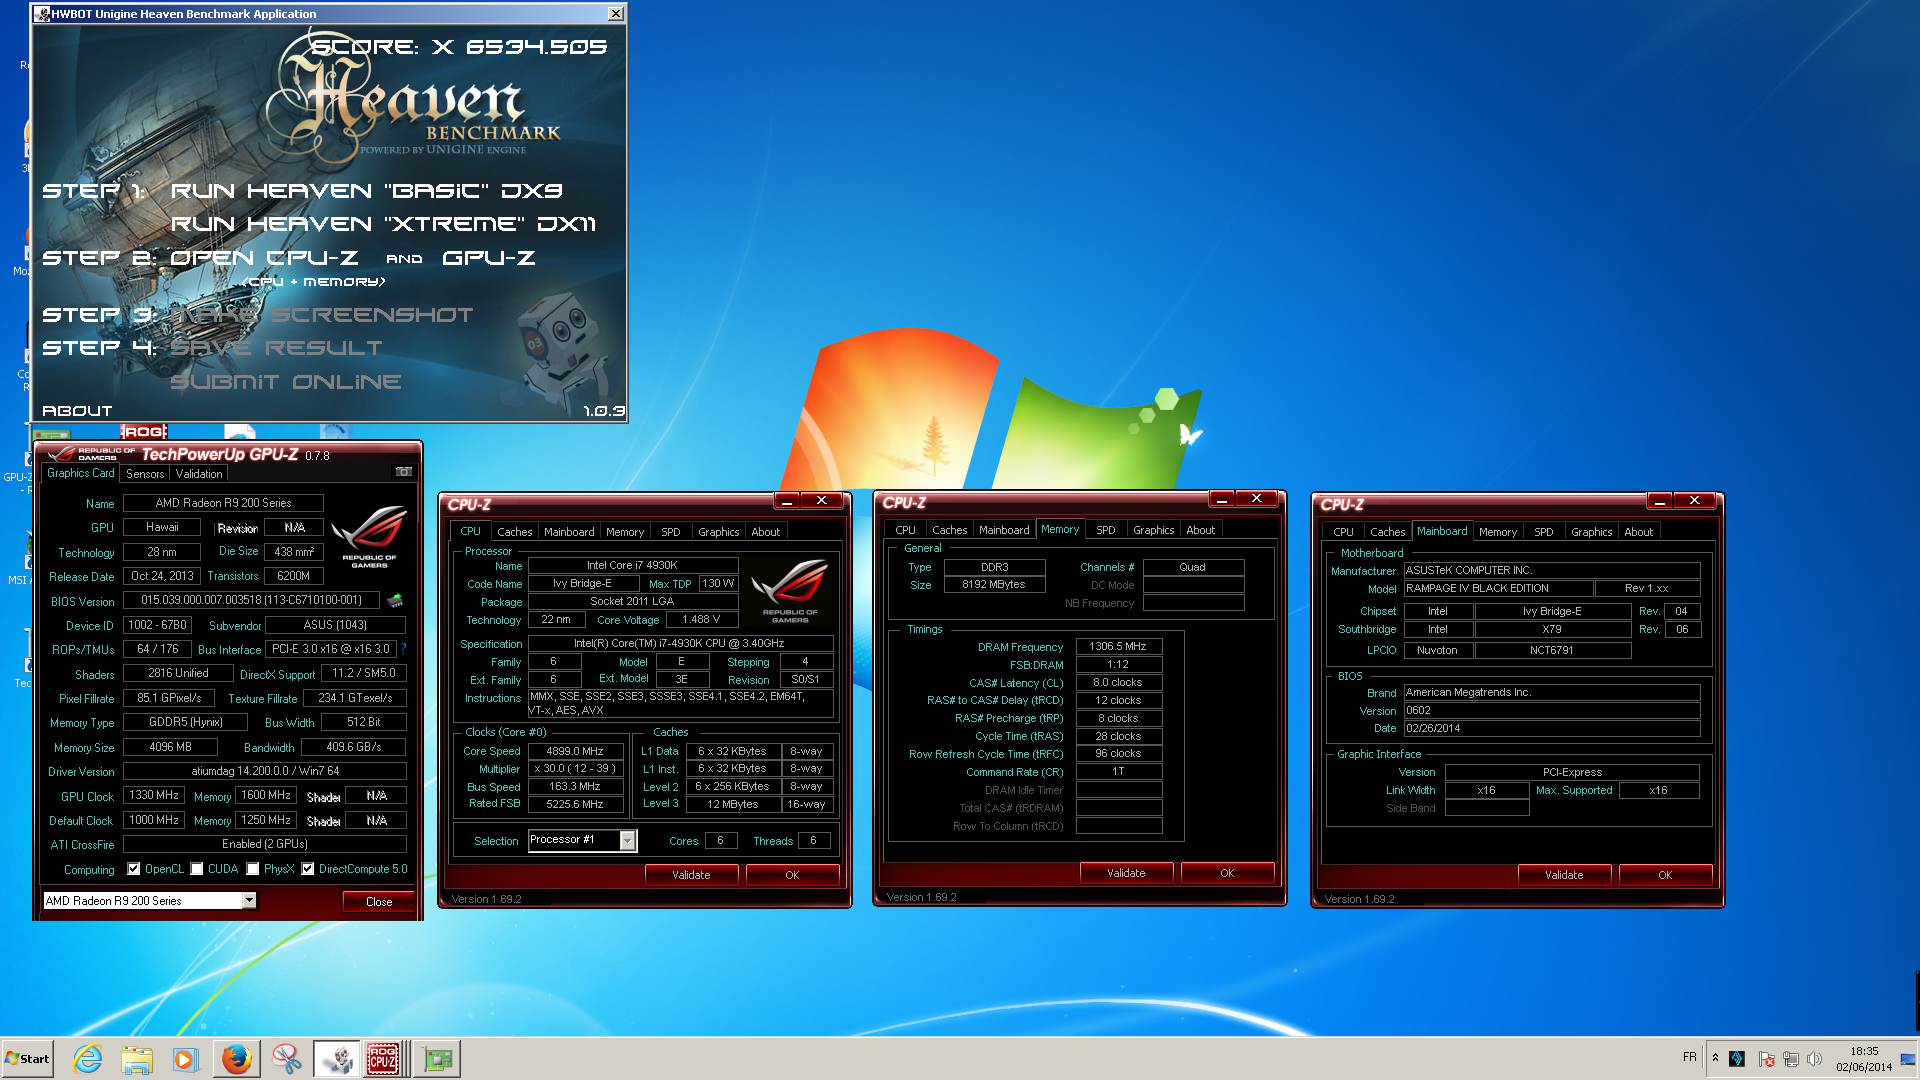Open Firefox from the taskbar
The width and height of the screenshot is (1920, 1080).
236,1059
